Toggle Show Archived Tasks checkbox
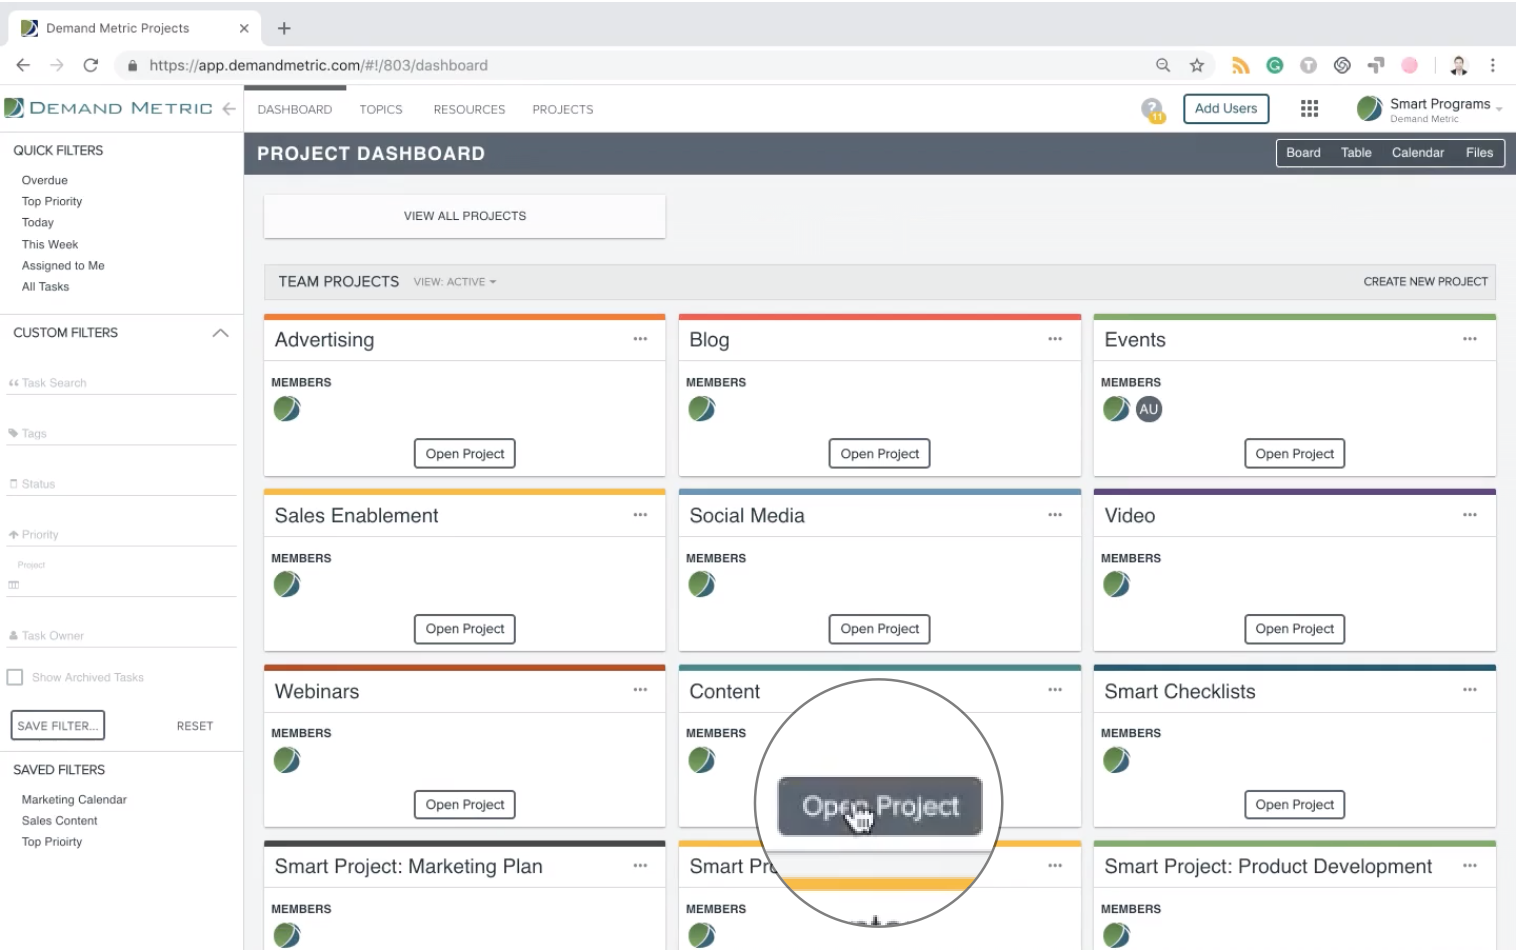 tap(15, 677)
